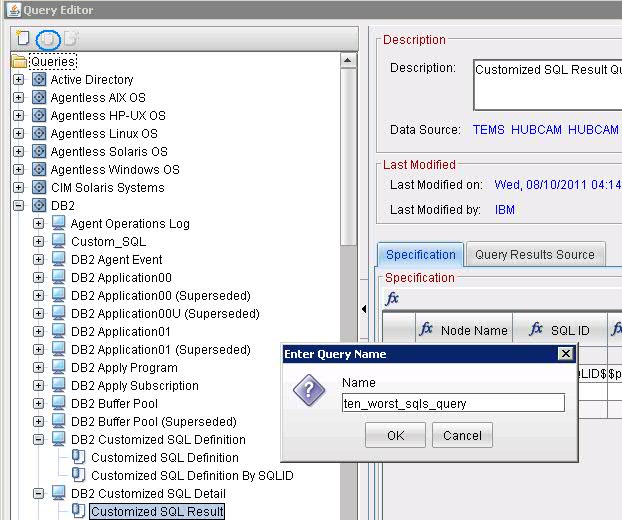Collapse DB2 Customized SQL Definition node
The height and width of the screenshot is (520, 622).
[x=38, y=439]
